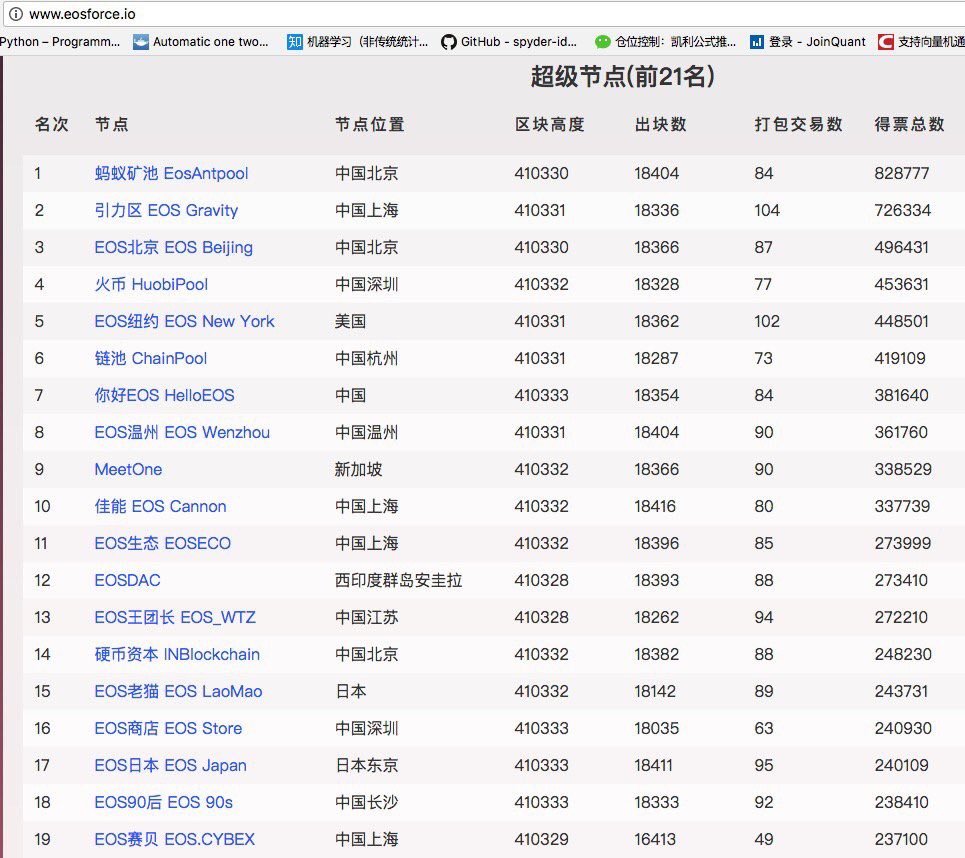The image size is (965, 858).
Task: Open the Python – Programm... bookmark
Action: coord(60,42)
